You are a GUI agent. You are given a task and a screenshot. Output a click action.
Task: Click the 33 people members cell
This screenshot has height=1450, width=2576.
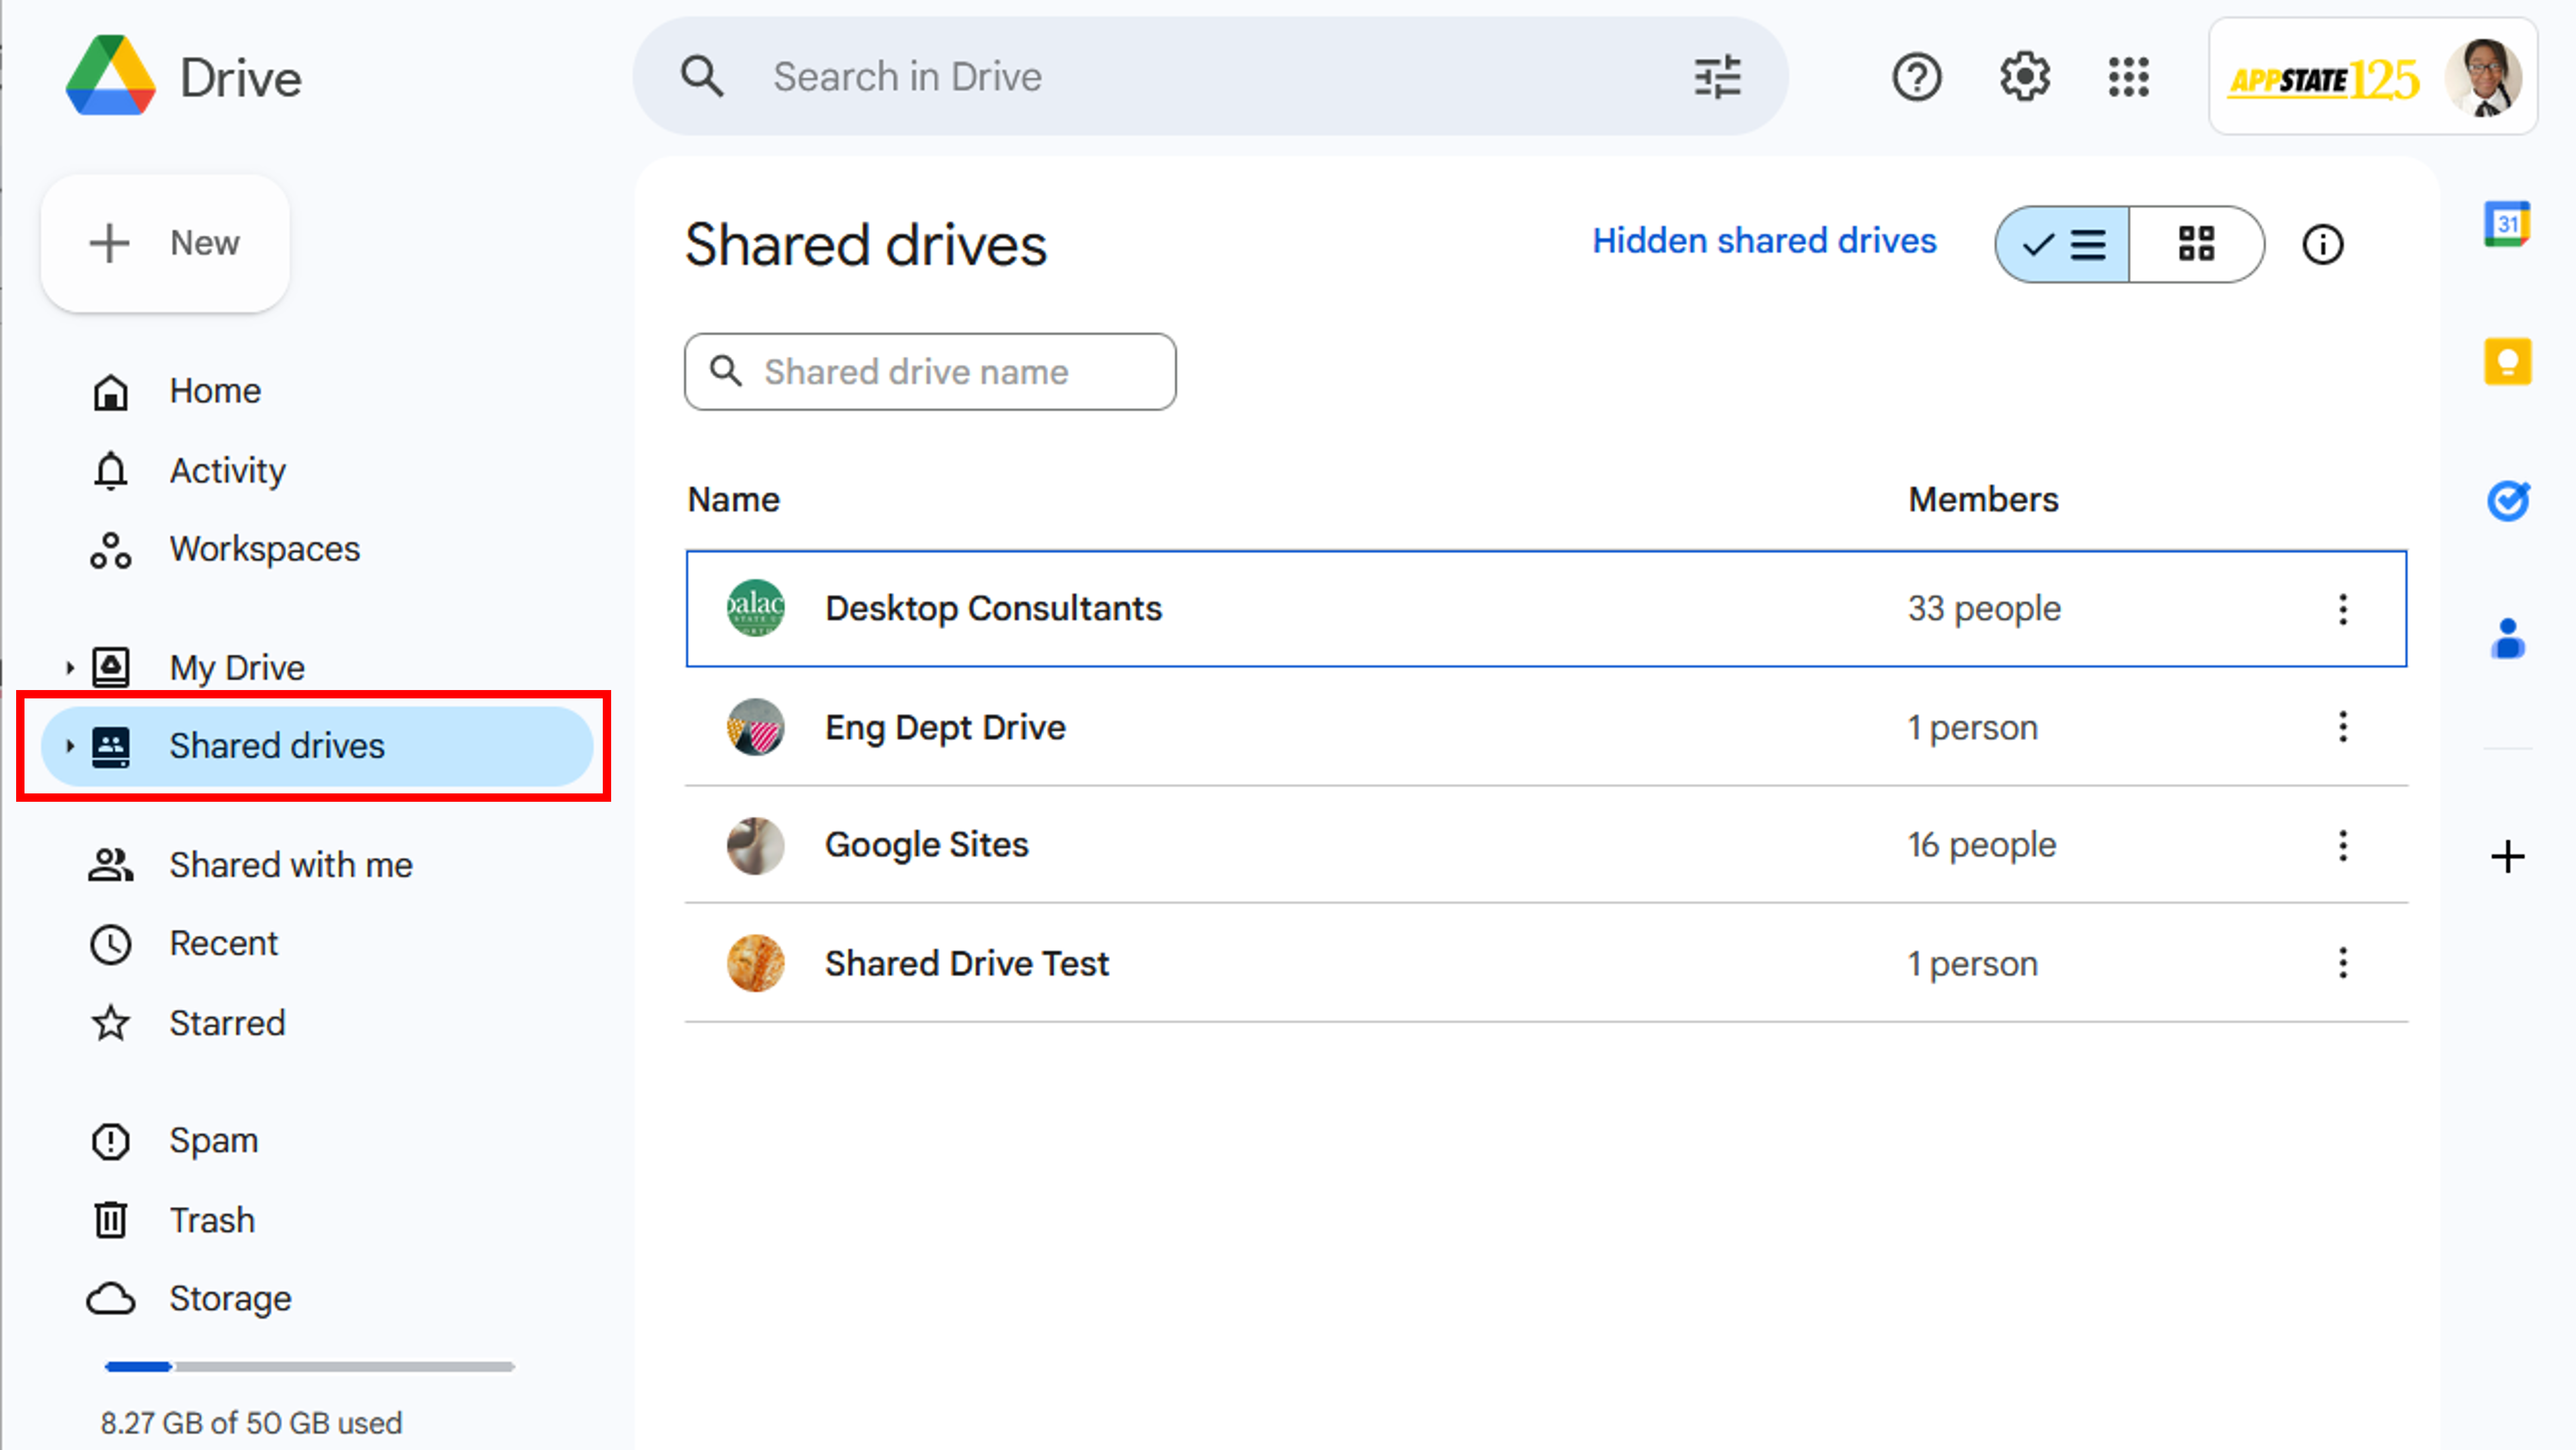1984,608
